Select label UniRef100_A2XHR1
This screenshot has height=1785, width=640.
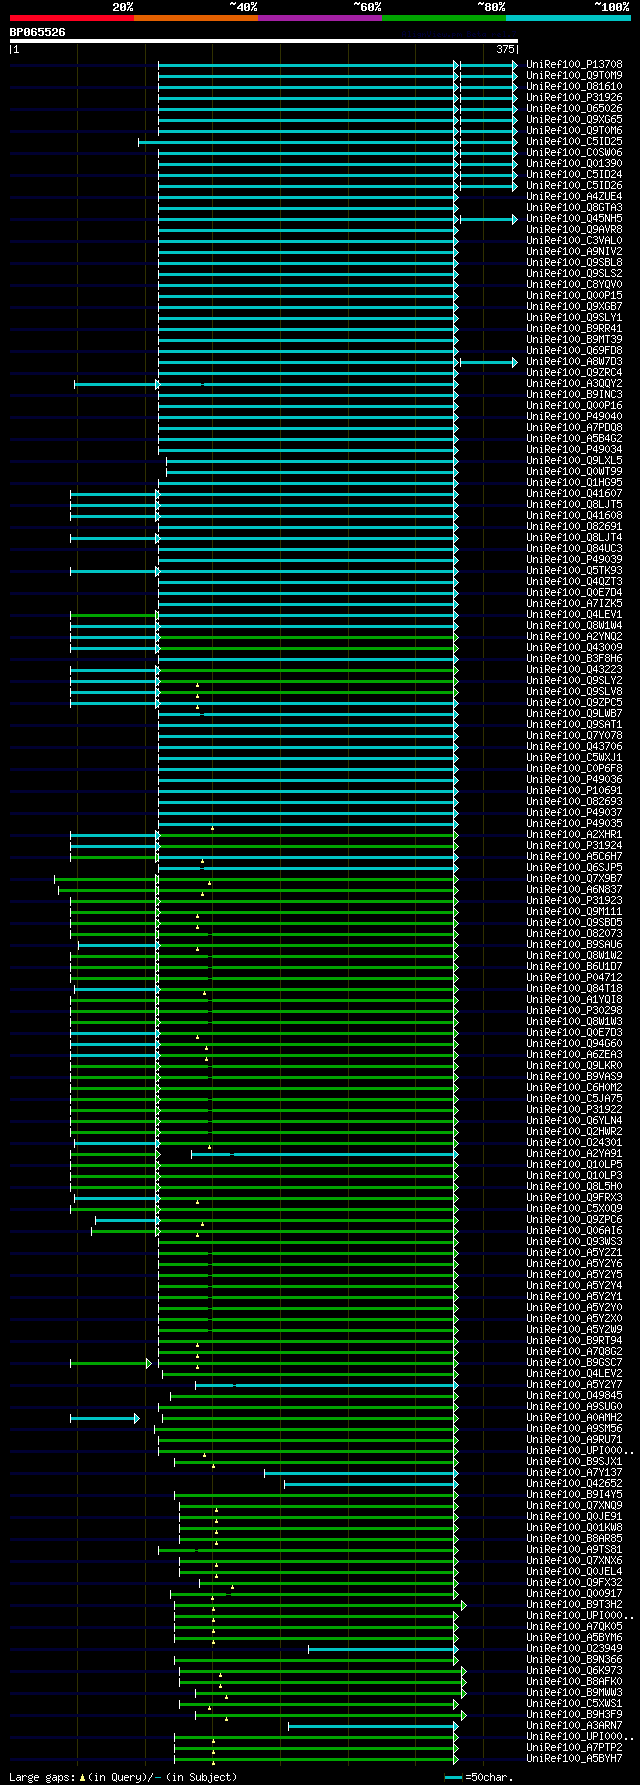[x=574, y=835]
